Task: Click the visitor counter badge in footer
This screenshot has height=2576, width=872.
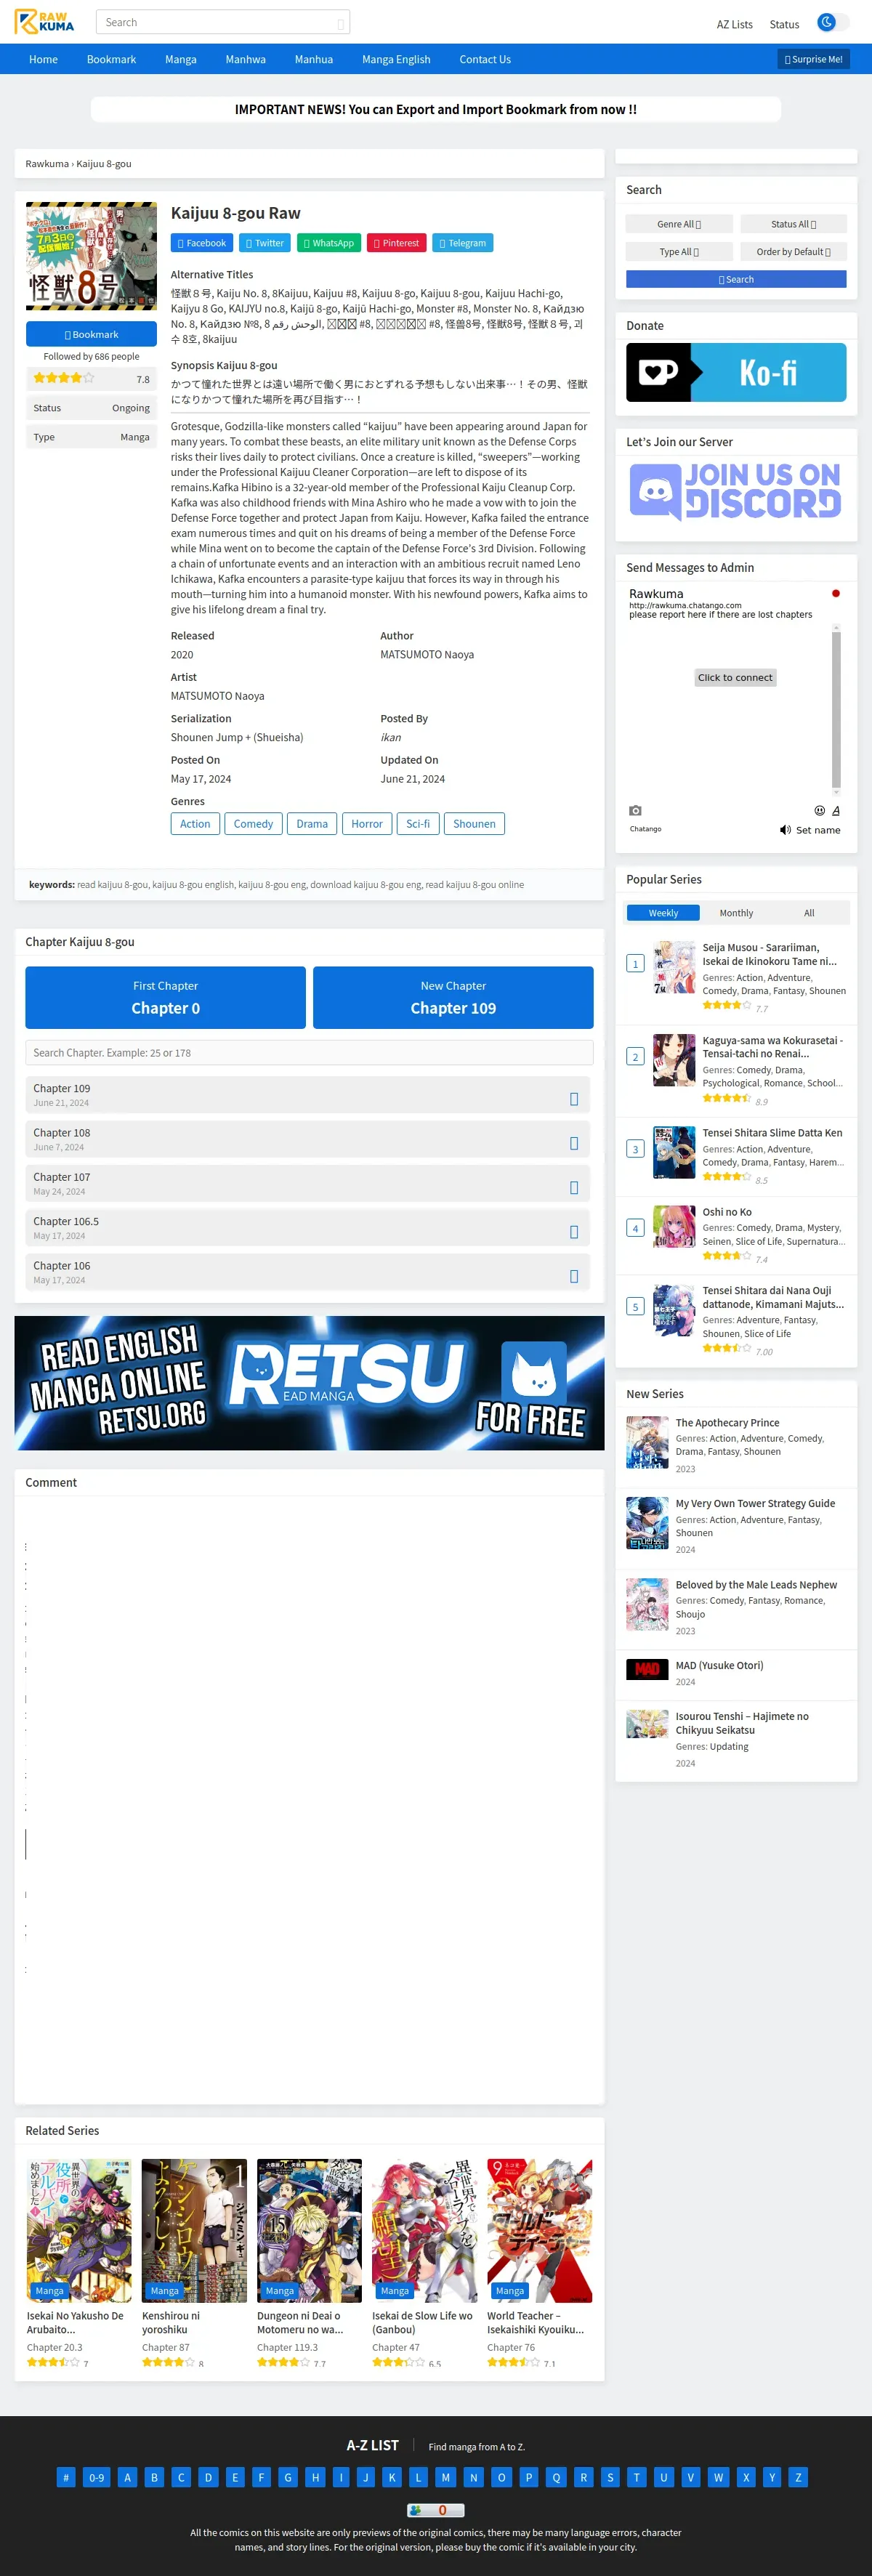Action: tap(435, 2510)
